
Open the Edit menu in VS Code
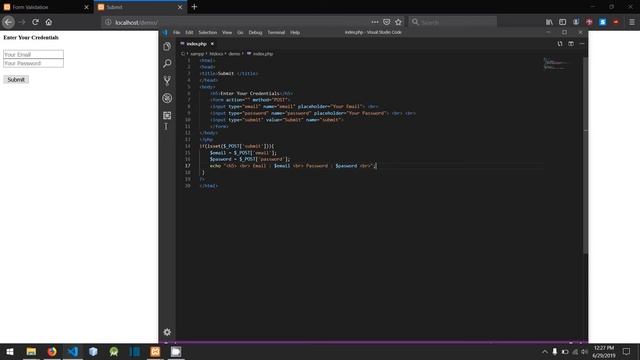pos(189,32)
